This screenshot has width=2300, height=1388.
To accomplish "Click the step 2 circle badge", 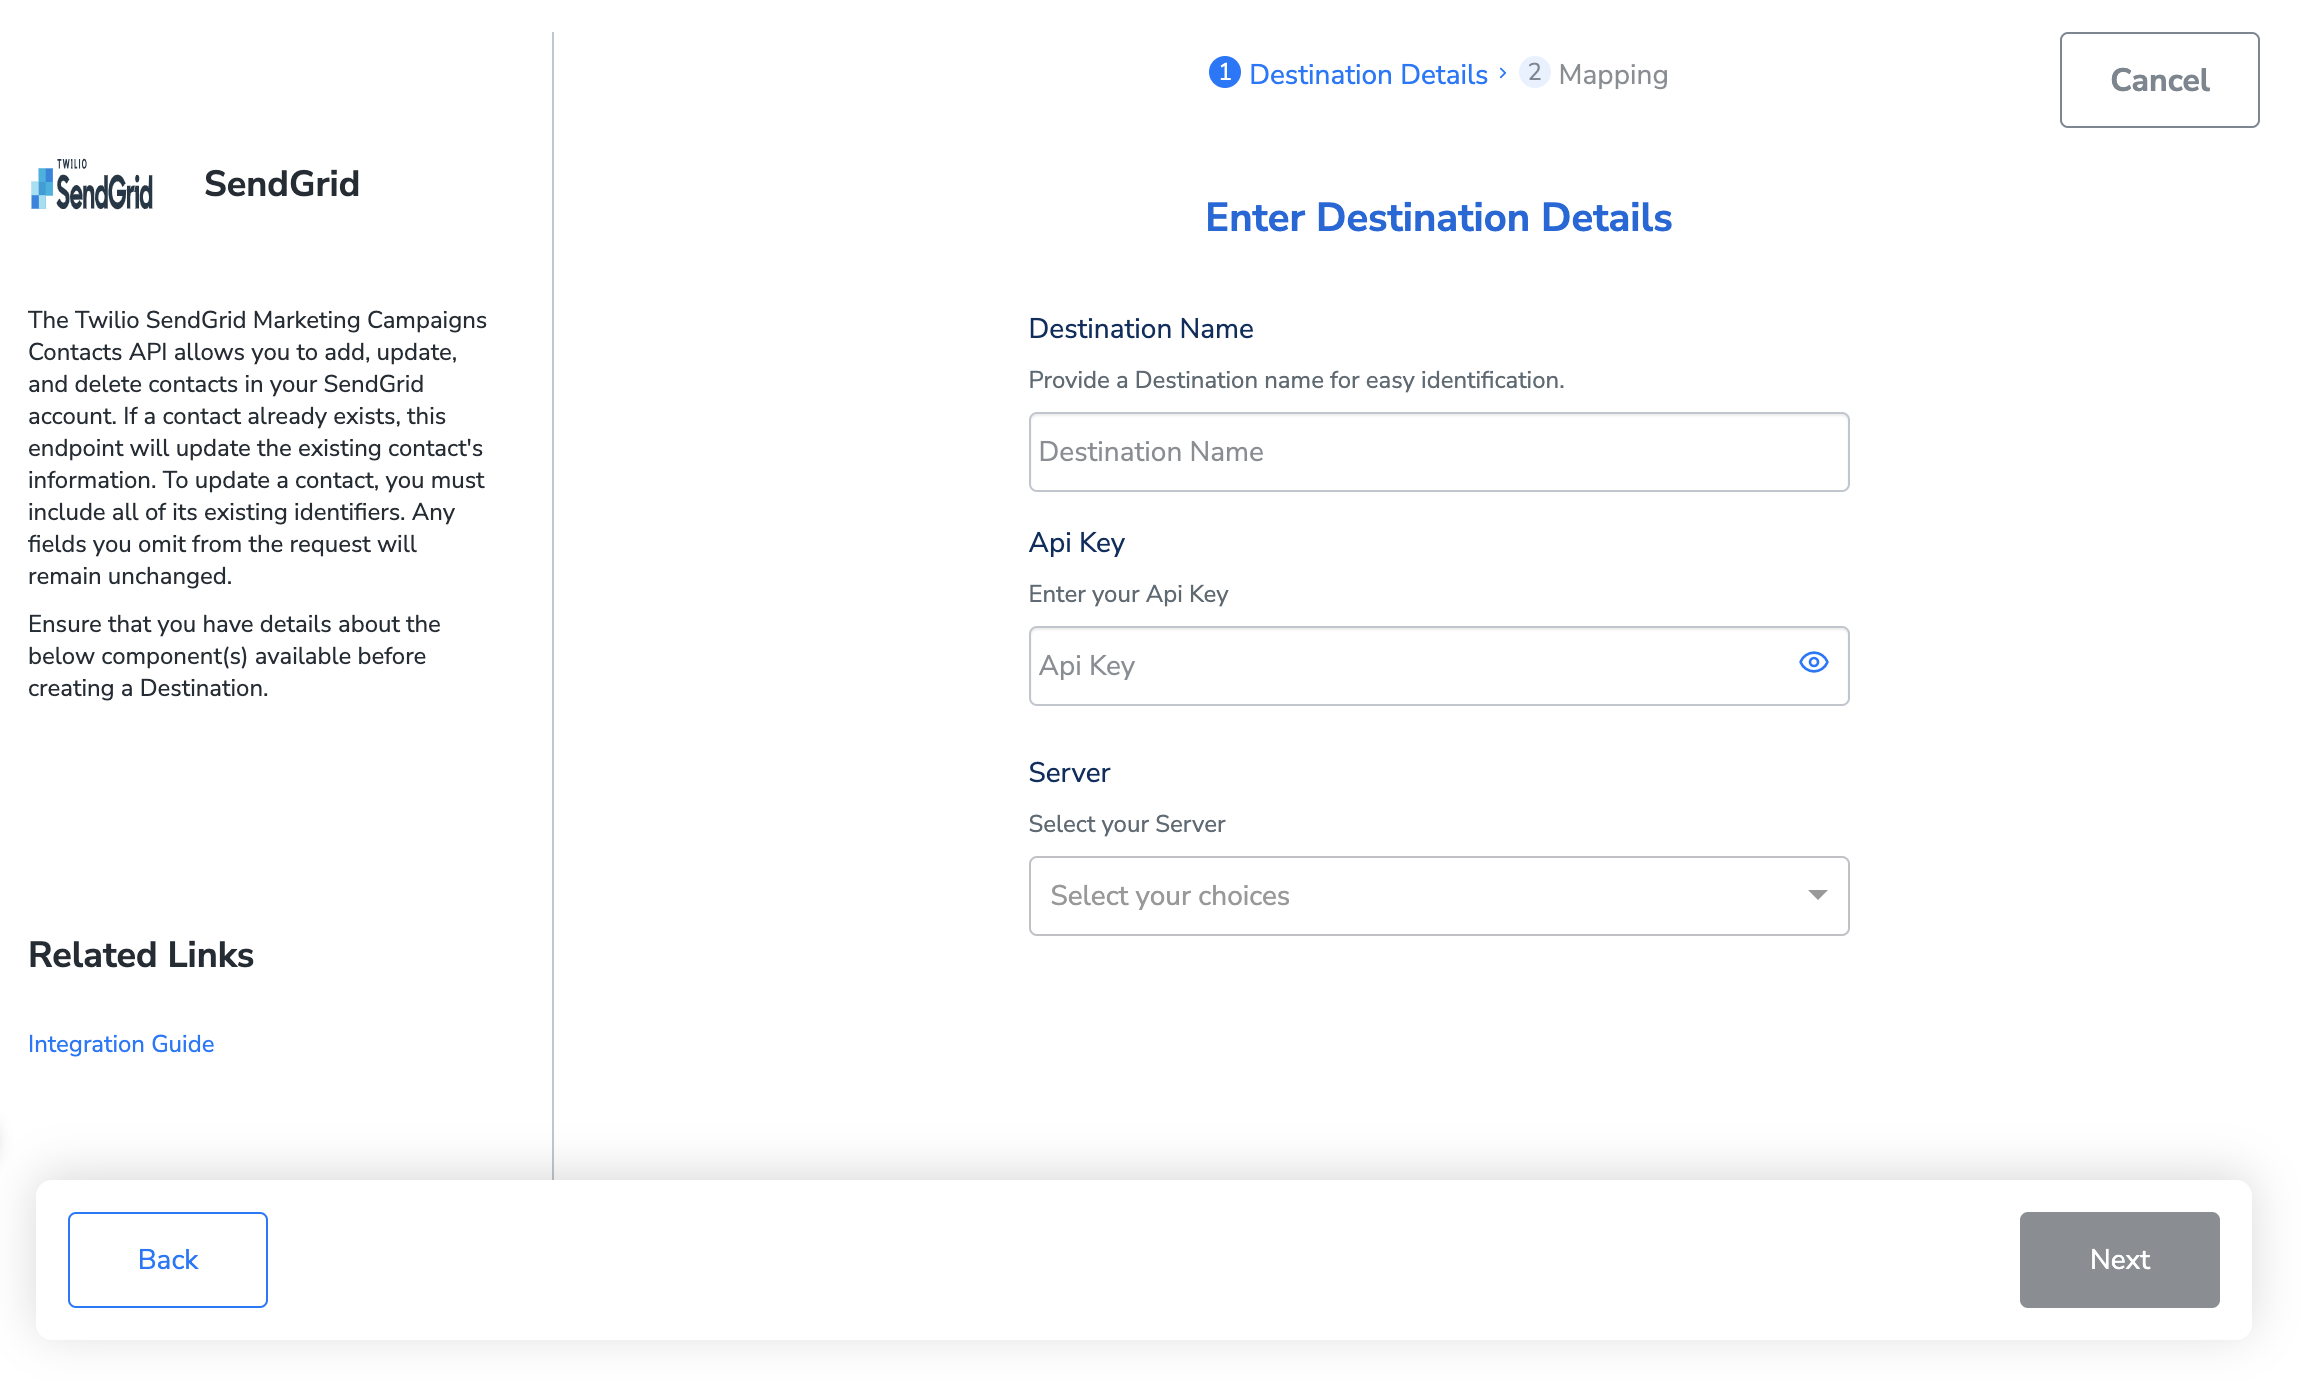I will coord(1534,73).
